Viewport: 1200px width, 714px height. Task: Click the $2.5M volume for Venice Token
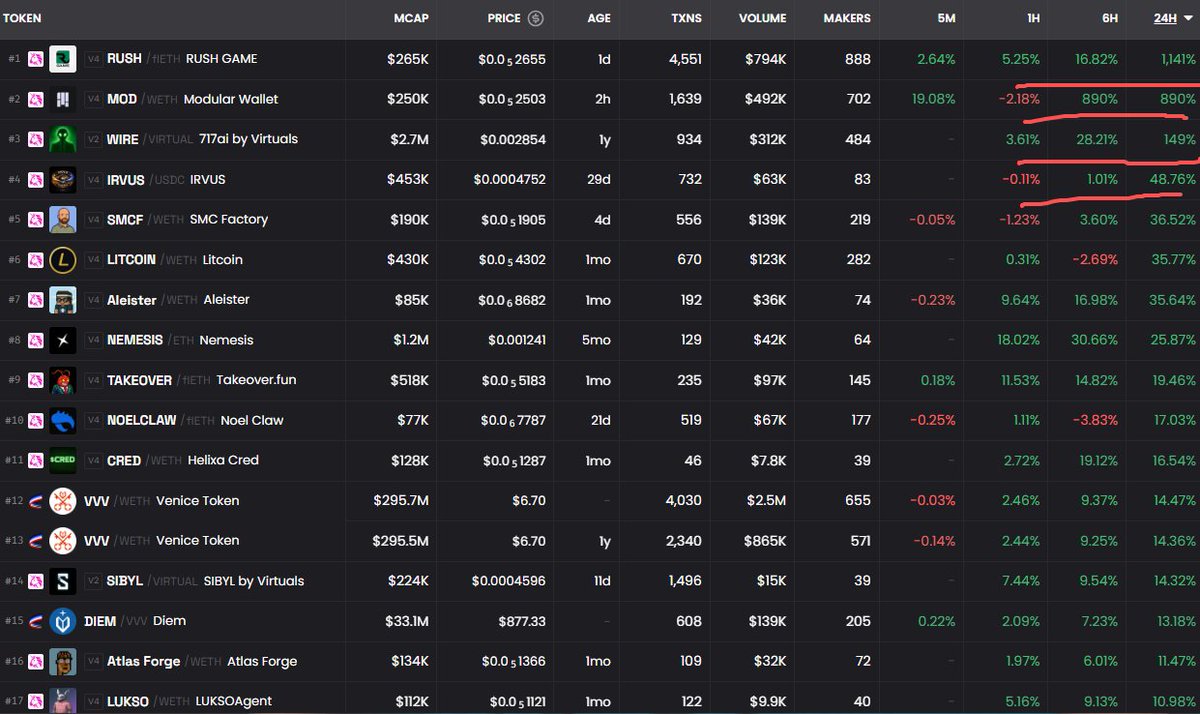765,501
